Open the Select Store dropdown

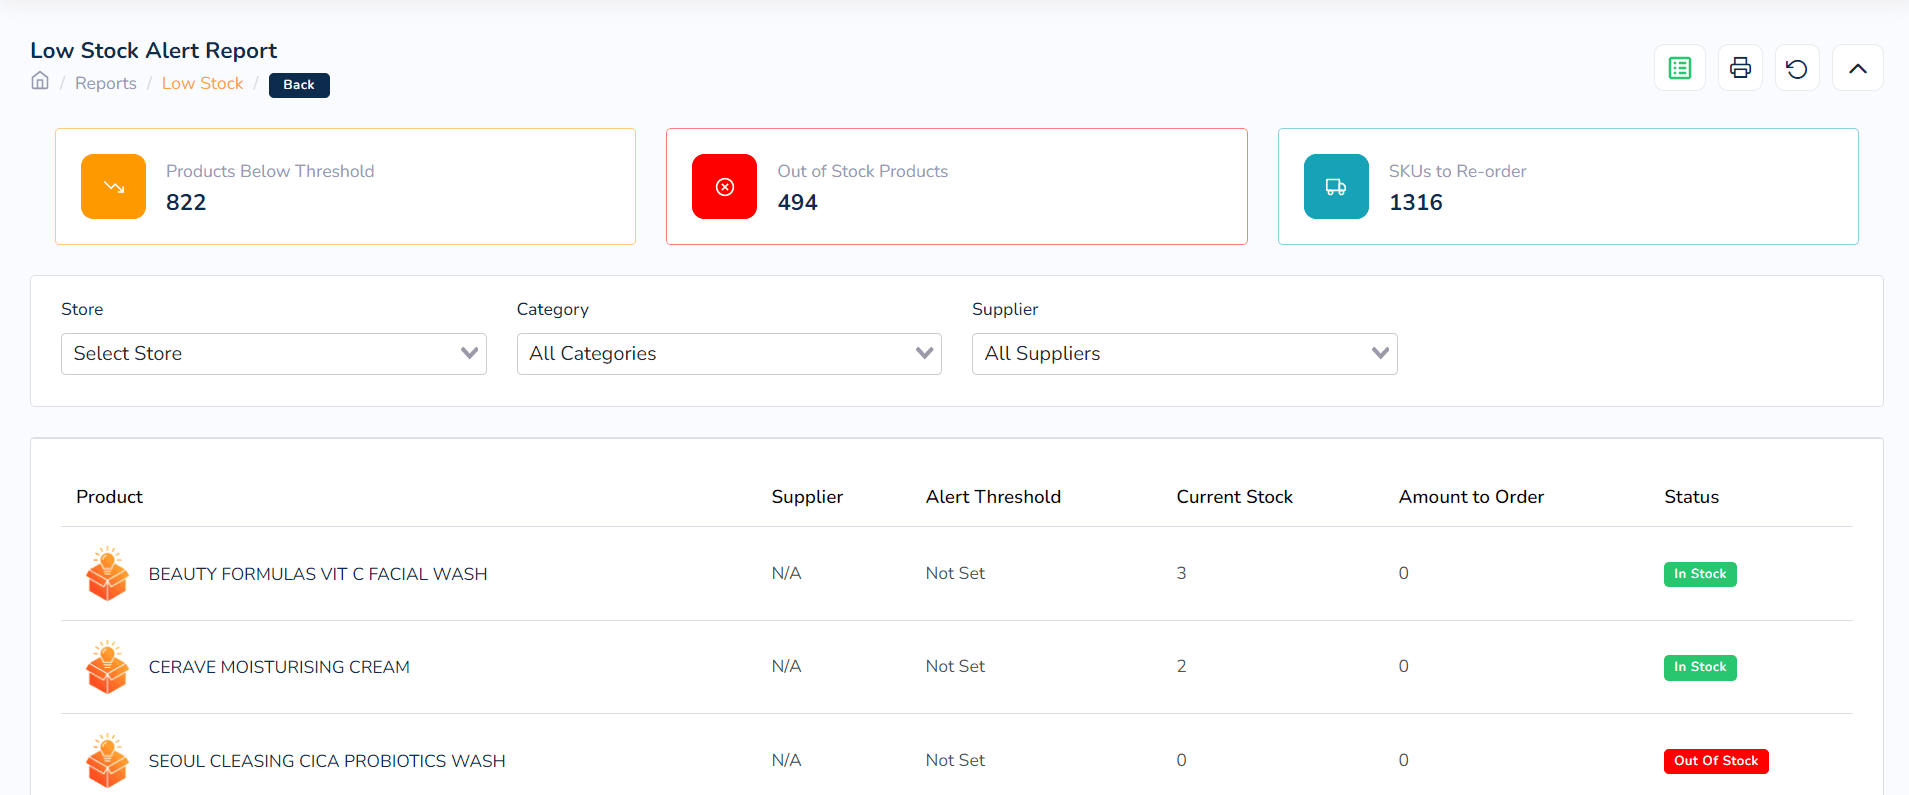coord(274,354)
